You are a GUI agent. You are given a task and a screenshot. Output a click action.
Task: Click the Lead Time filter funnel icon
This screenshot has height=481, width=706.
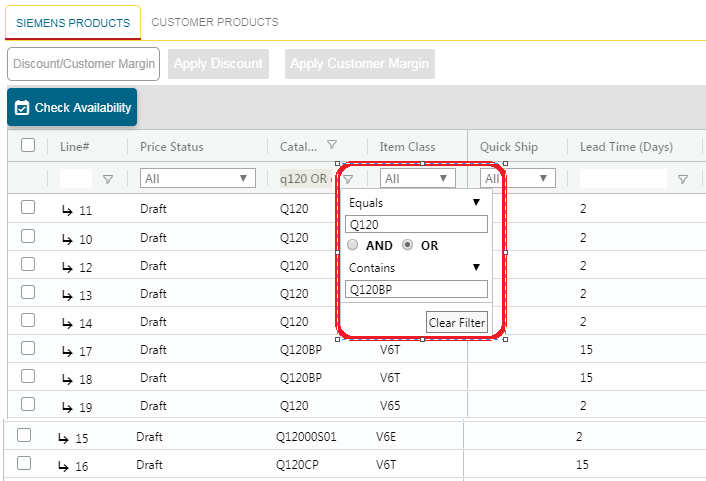[x=683, y=179]
